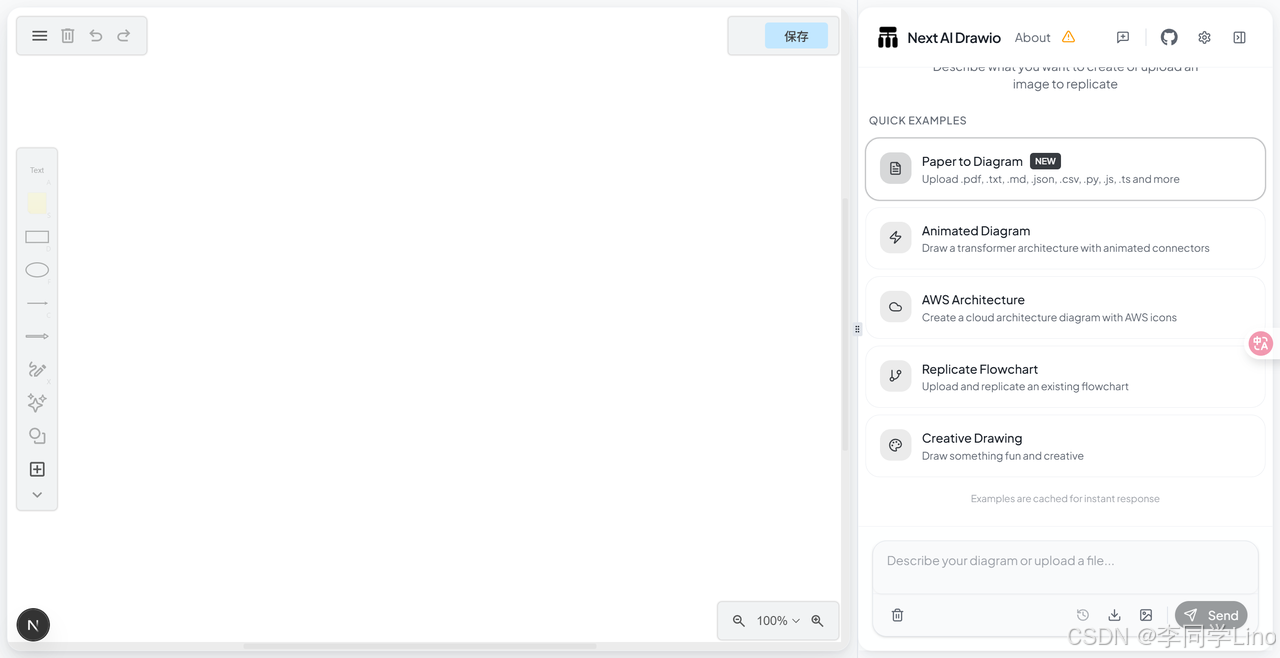Image resolution: width=1280 pixels, height=658 pixels.
Task: Choose the Creative Drawing example
Action: point(1065,446)
